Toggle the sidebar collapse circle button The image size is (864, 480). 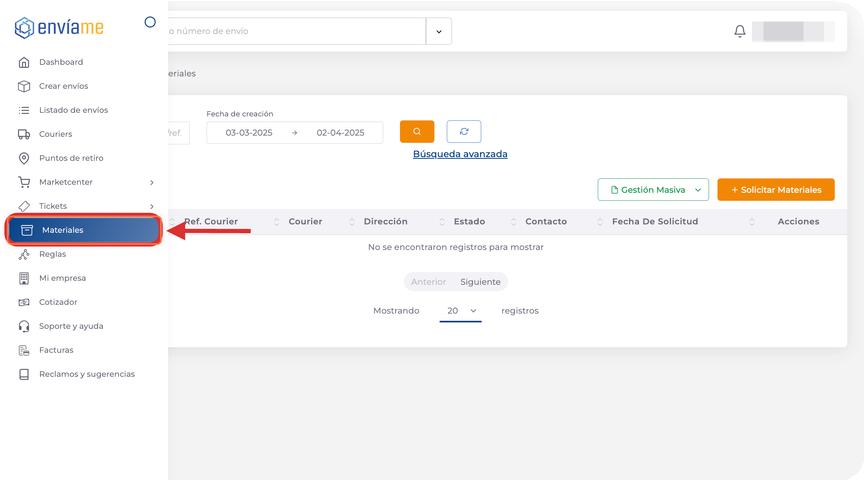click(x=150, y=22)
